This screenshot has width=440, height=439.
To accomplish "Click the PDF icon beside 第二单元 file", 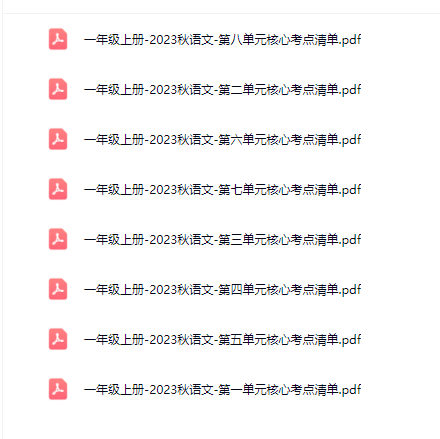I will click(x=58, y=89).
